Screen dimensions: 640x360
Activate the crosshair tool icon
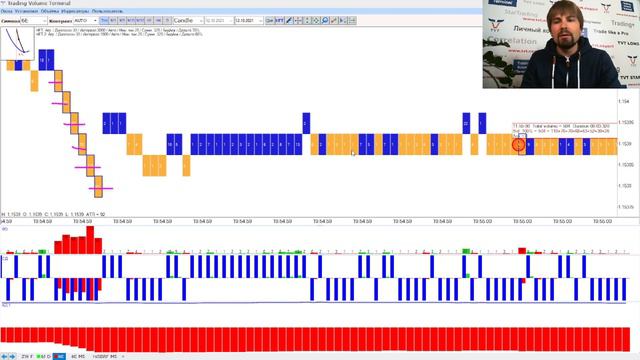point(298,20)
